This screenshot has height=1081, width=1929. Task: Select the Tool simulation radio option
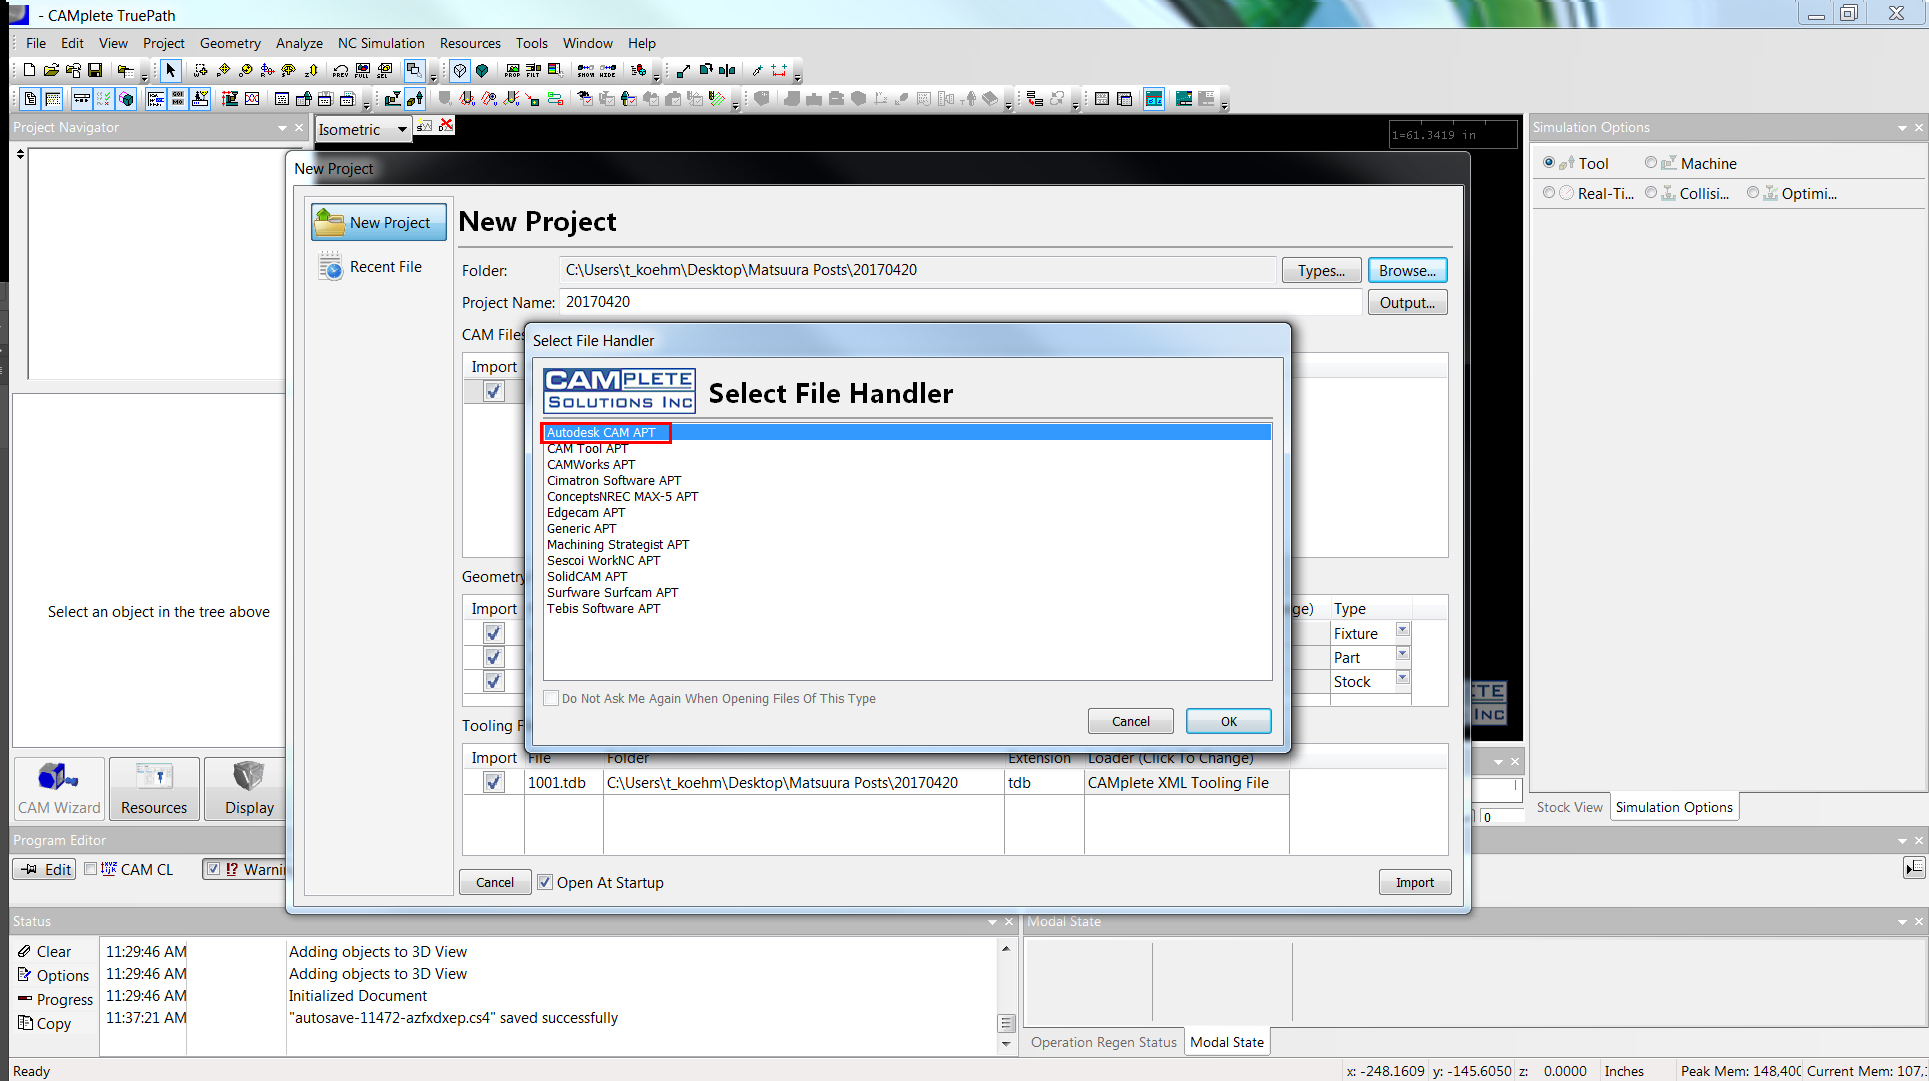1549,163
